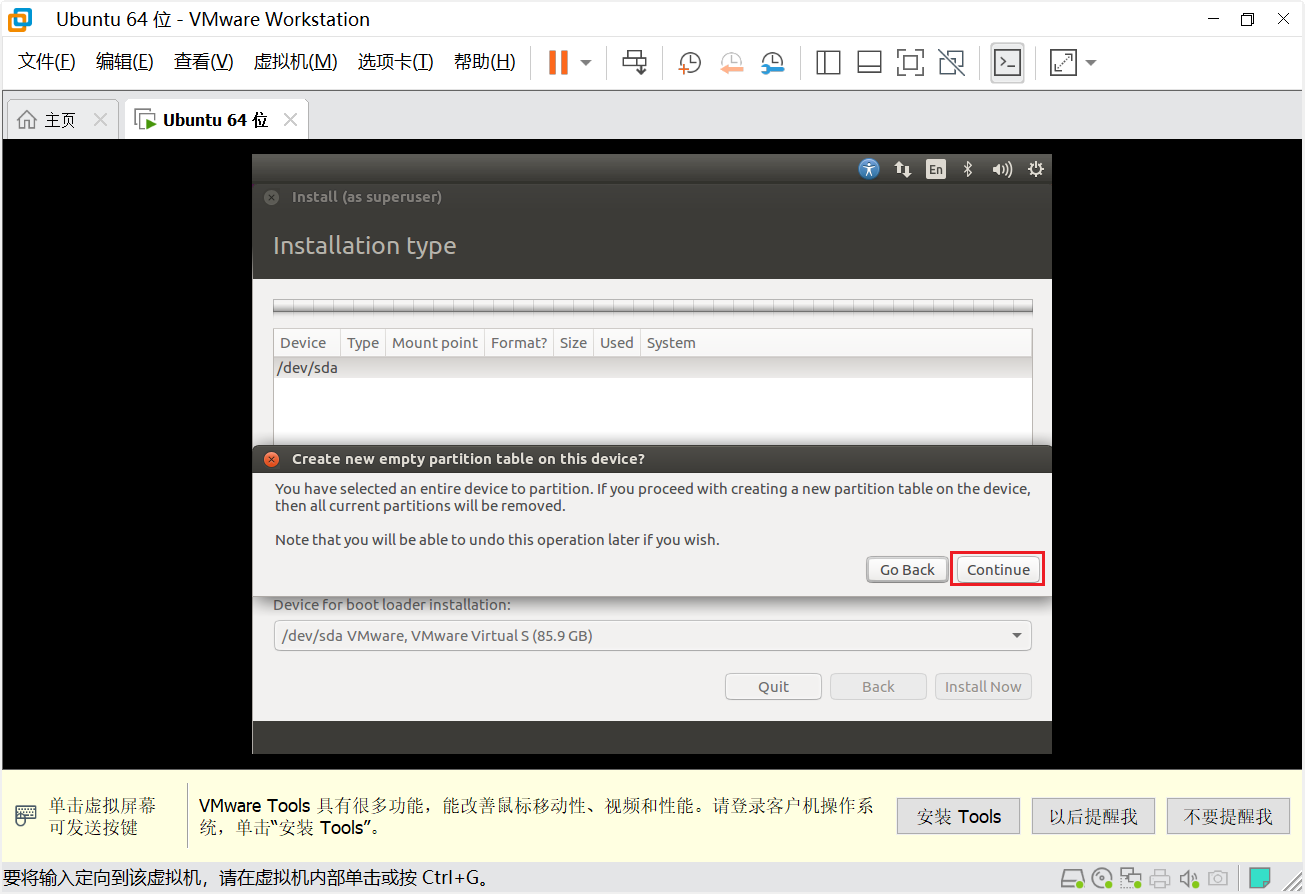Click the Quit button in installer

tap(773, 686)
